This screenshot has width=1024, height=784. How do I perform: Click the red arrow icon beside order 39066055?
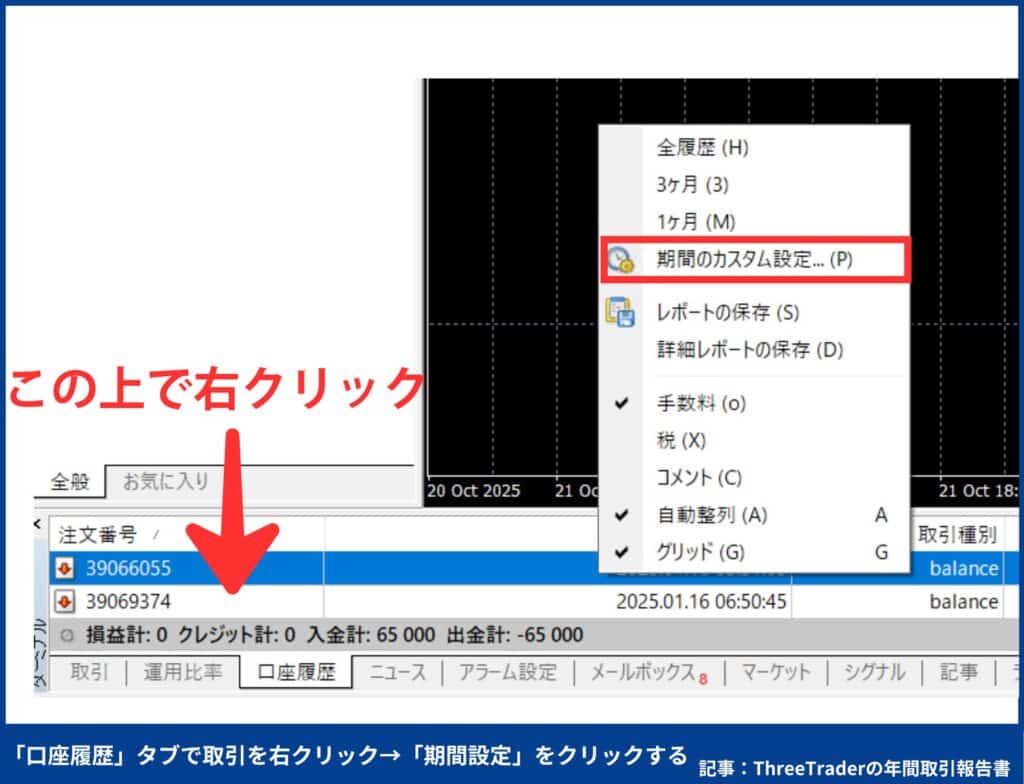pos(63,570)
